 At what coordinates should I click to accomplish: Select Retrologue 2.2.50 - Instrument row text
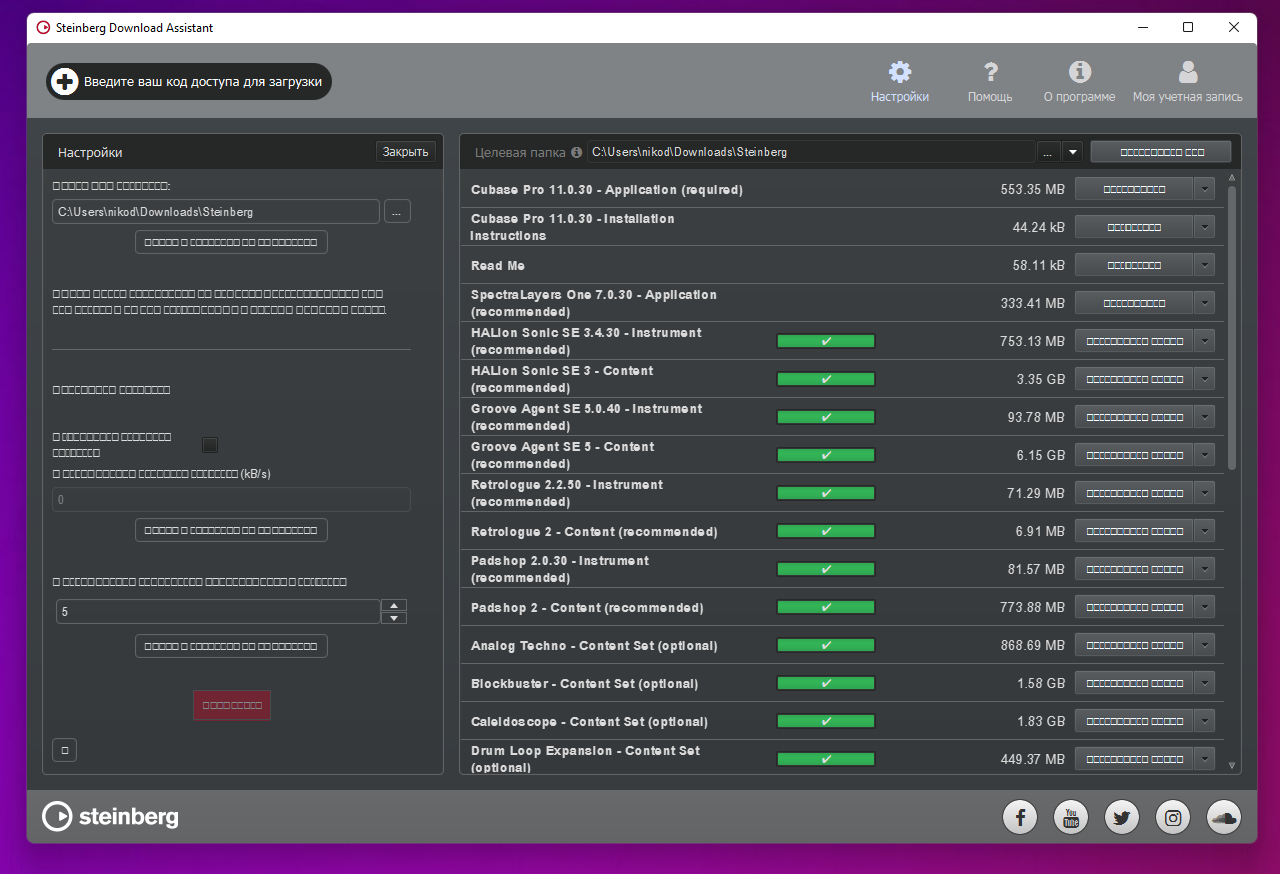(567, 493)
